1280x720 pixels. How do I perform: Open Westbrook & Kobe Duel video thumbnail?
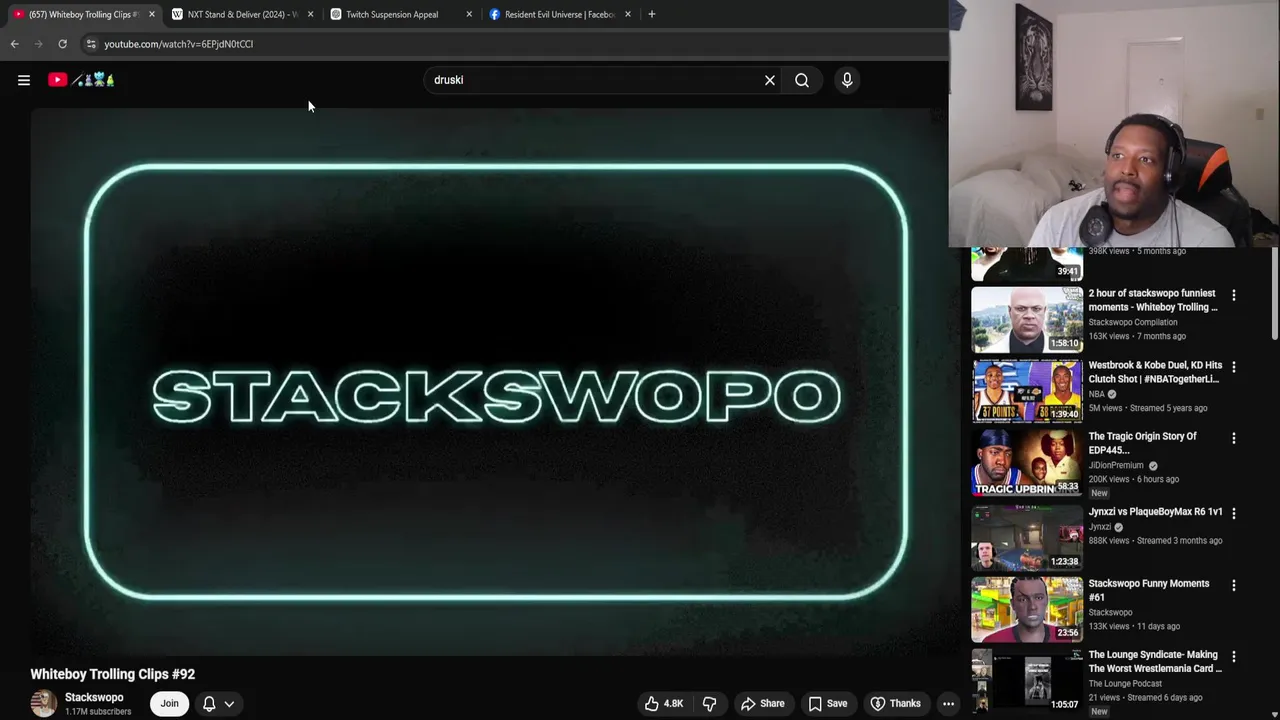(x=1027, y=391)
